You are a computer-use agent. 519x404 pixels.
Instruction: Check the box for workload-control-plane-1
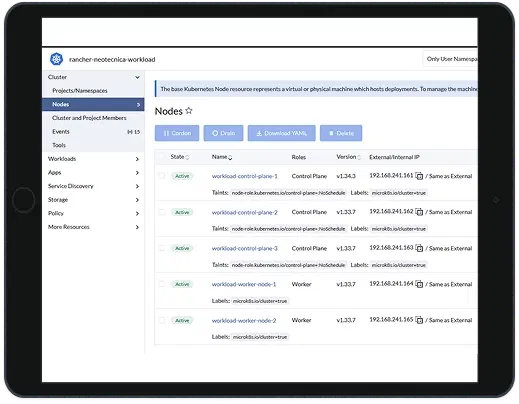tap(162, 176)
